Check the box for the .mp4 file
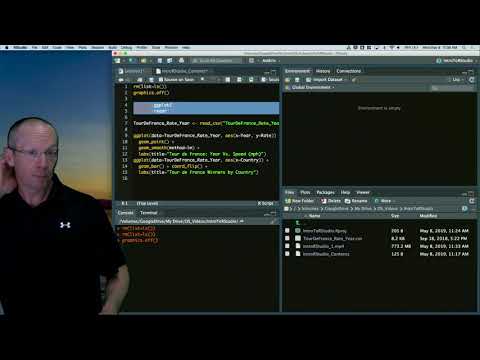480x360 pixels. 287,246
